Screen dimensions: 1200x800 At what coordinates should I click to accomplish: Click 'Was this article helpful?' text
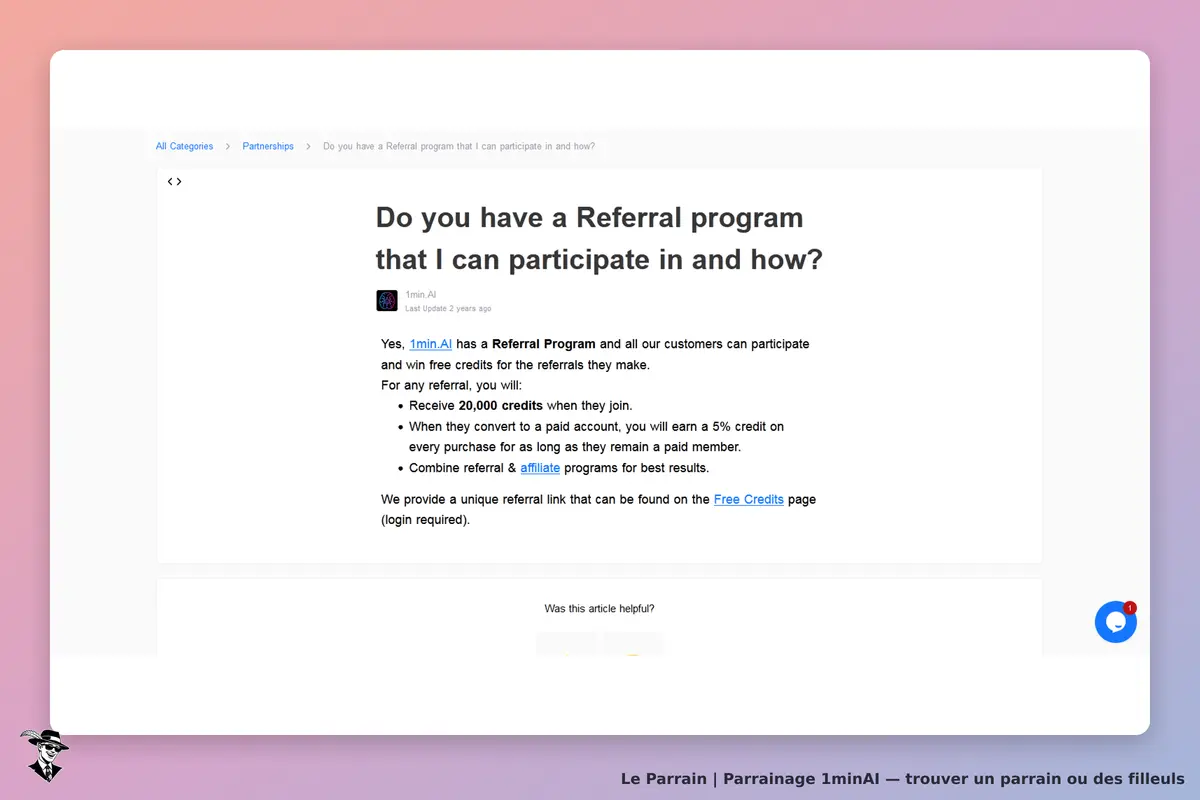(x=600, y=609)
